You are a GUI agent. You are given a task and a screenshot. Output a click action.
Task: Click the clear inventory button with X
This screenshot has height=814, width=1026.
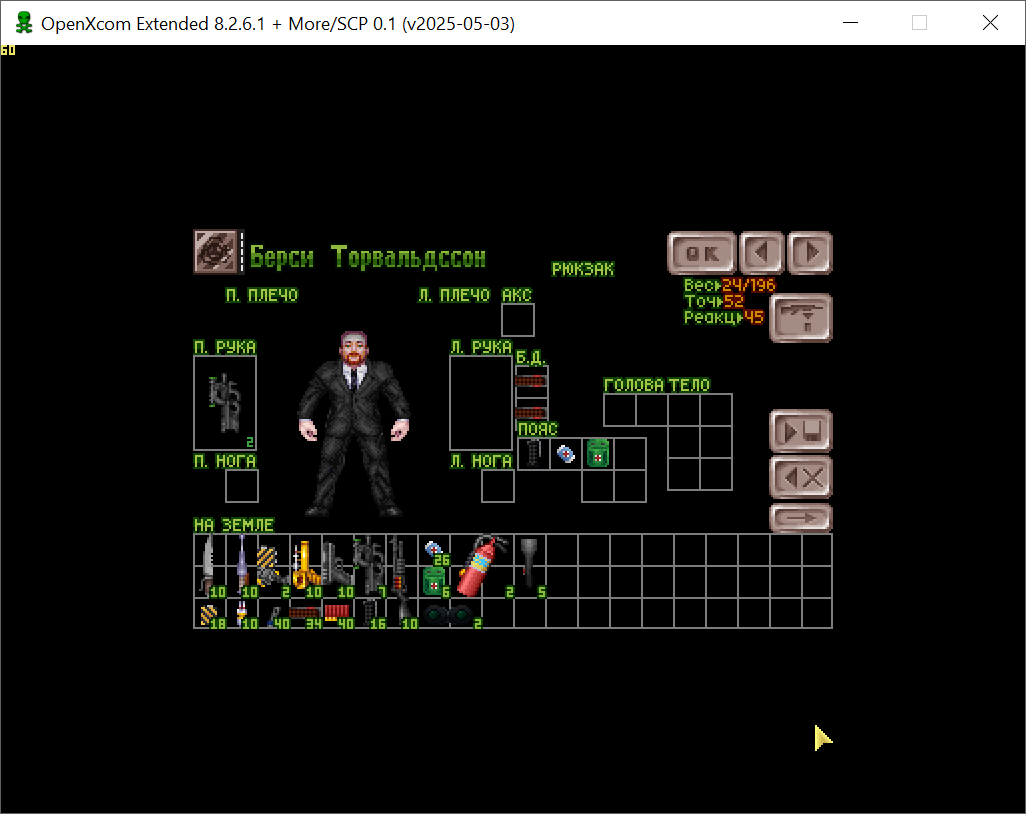(x=801, y=478)
